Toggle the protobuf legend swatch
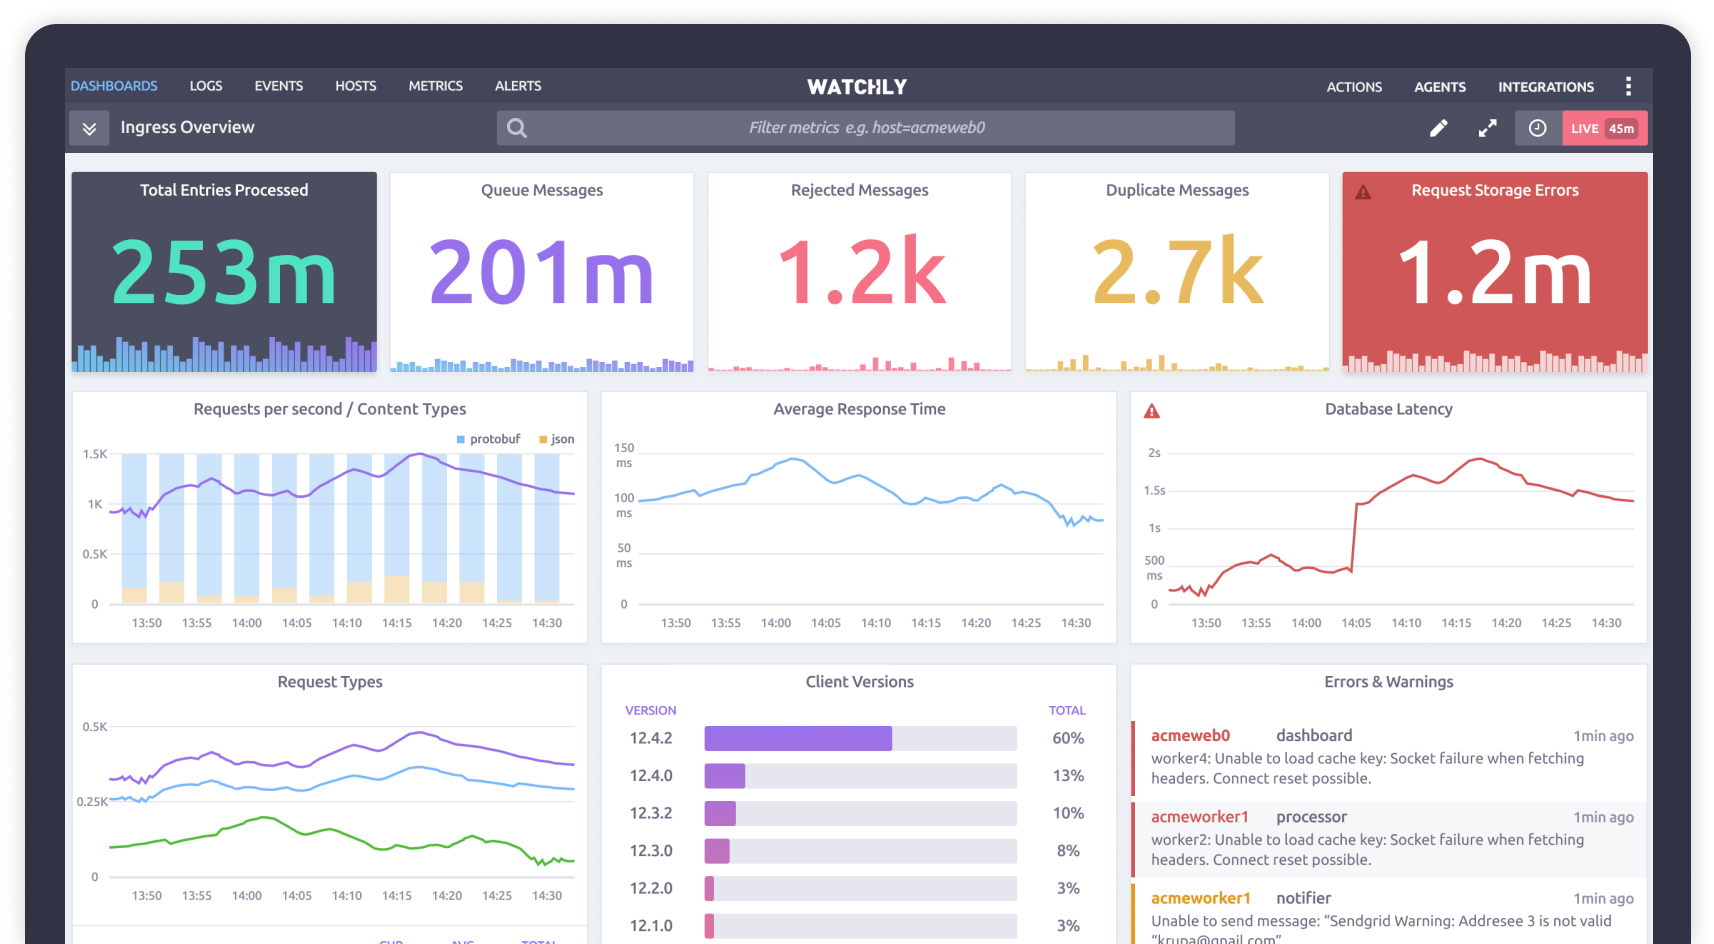 (461, 439)
